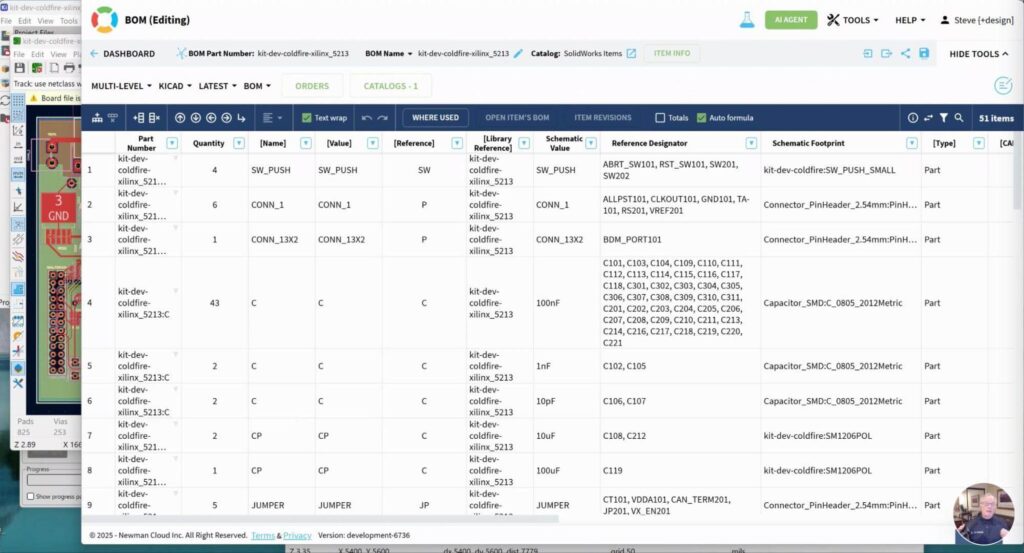Collapse toolbar with HIDE TOOLS
This screenshot has width=1024, height=553.
(x=978, y=54)
